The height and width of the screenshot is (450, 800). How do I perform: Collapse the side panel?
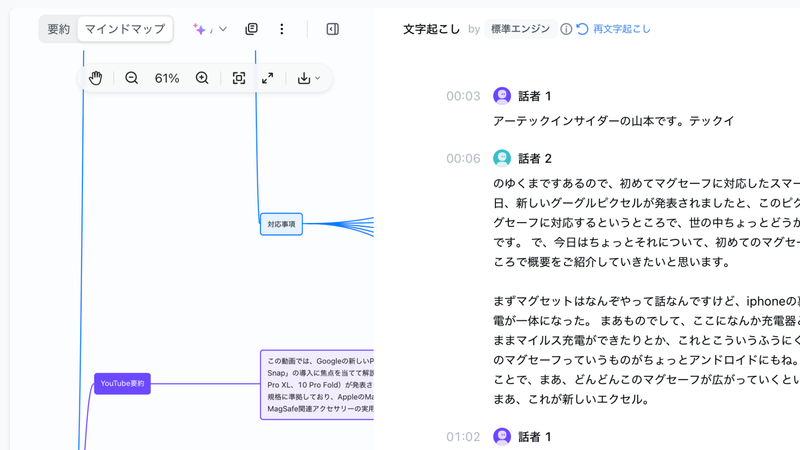pos(333,29)
